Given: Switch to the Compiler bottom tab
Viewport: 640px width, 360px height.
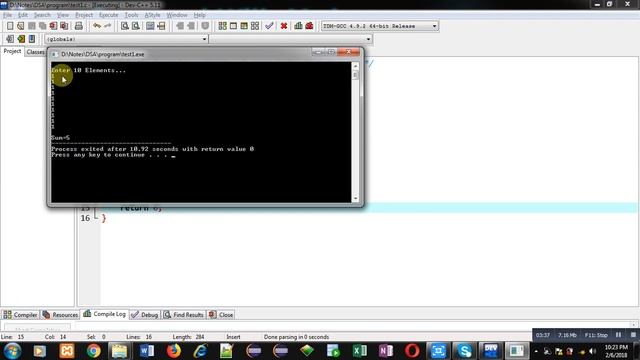Looking at the screenshot, I should click(20, 315).
